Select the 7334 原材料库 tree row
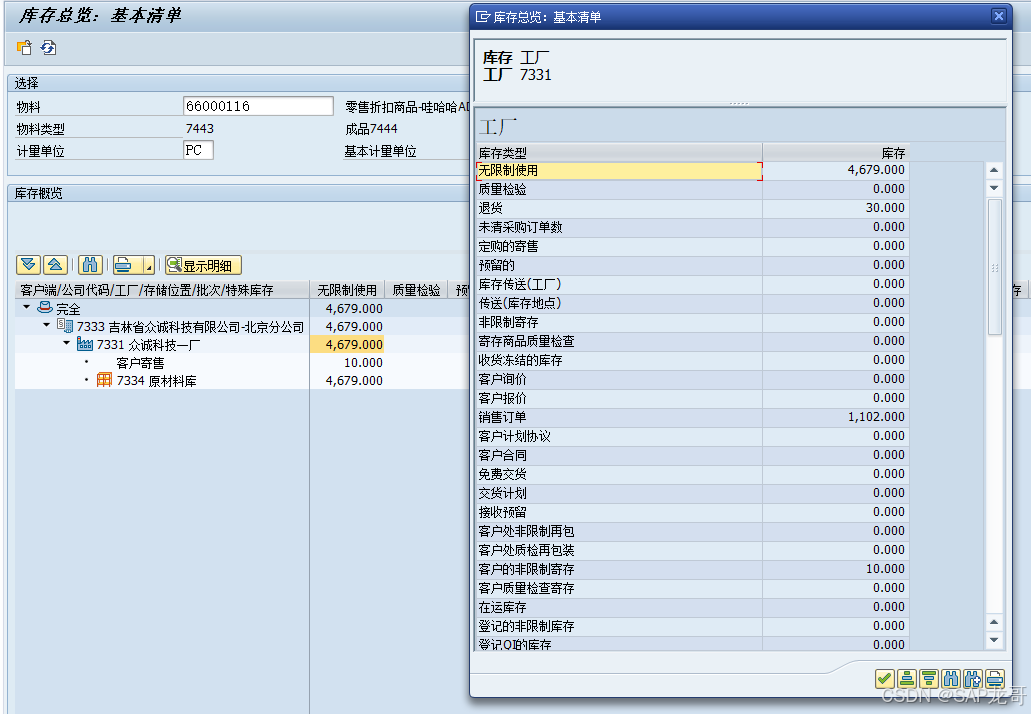 (156, 381)
